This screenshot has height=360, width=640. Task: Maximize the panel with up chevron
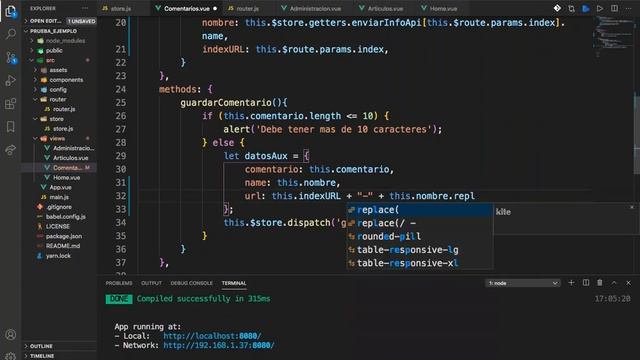click(614, 282)
